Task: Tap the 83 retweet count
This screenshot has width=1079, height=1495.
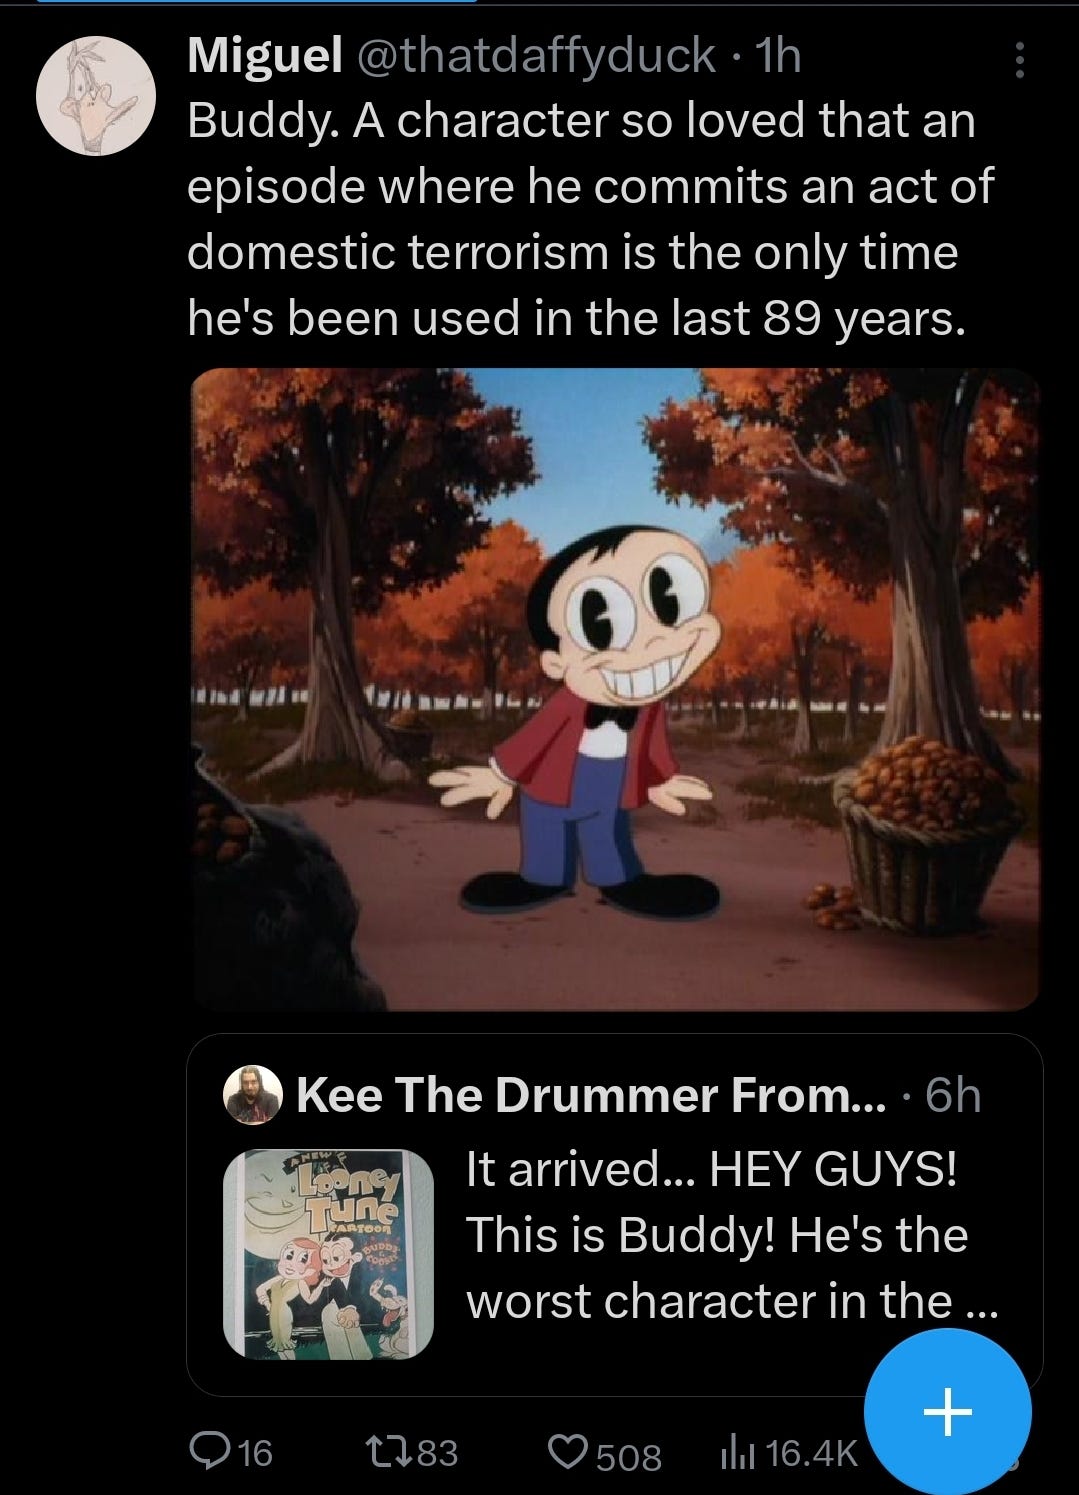Action: 437,1452
